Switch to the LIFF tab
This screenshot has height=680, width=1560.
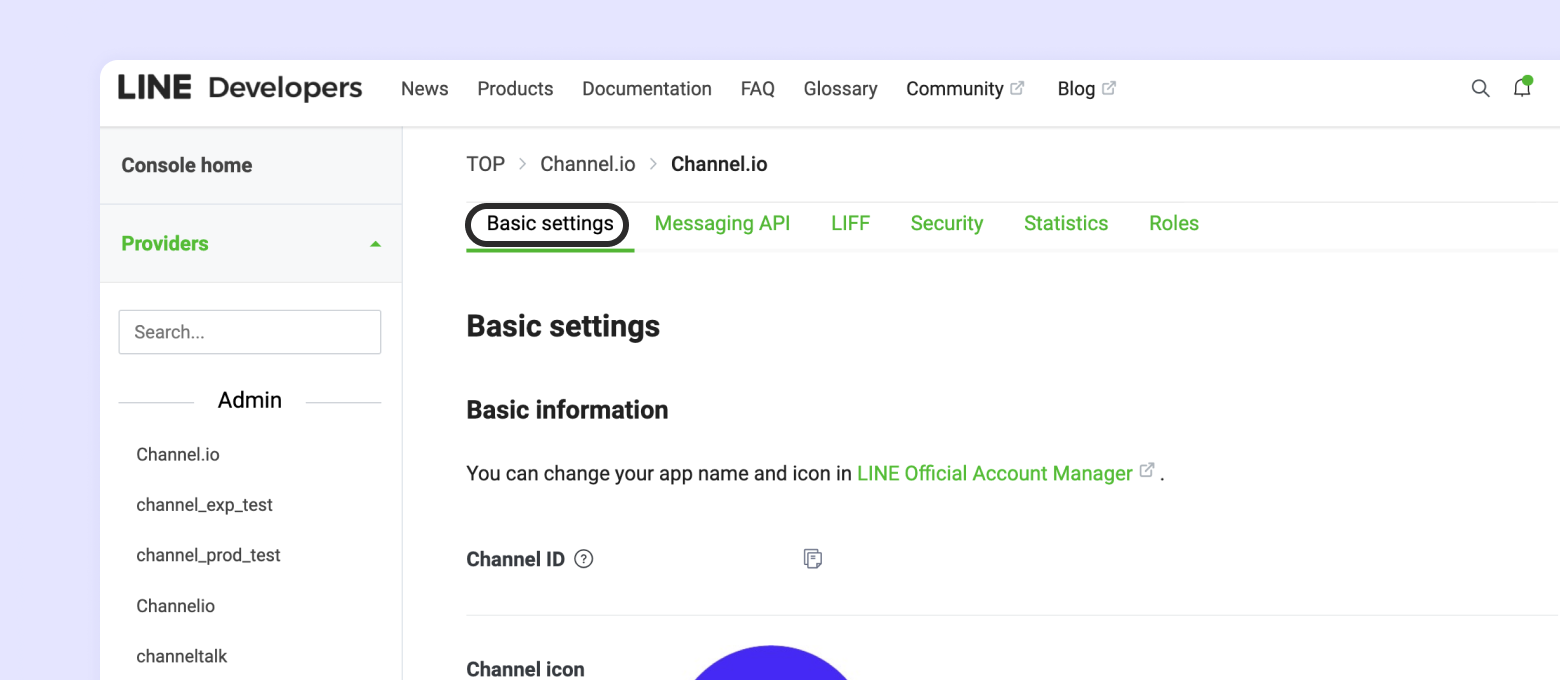click(x=850, y=223)
